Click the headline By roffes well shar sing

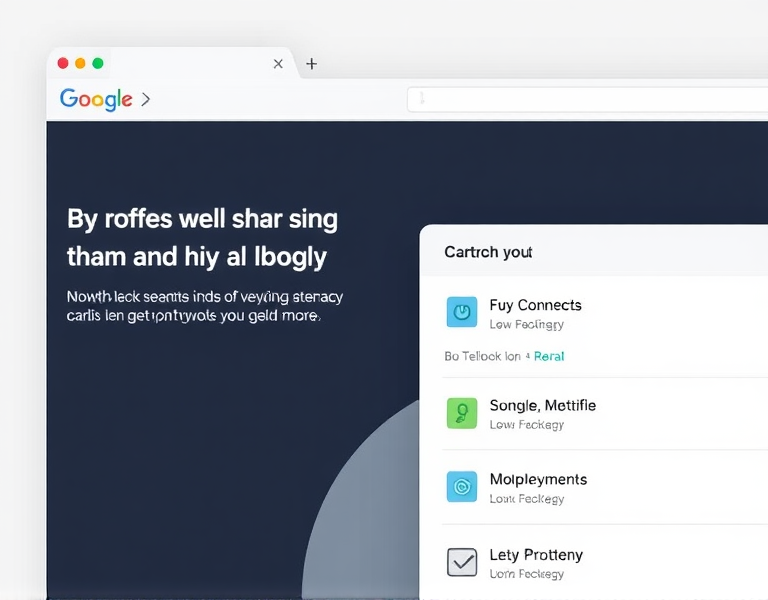coord(202,219)
